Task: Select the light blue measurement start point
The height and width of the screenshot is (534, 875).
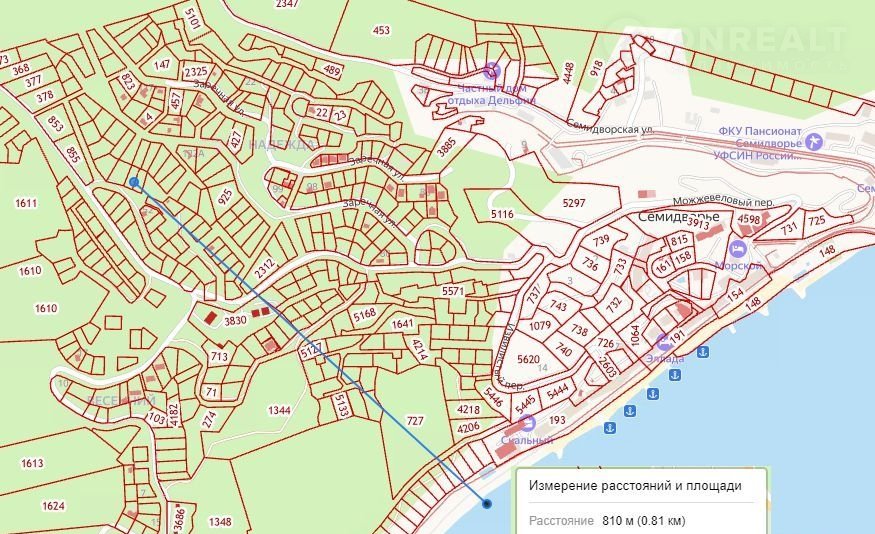Action: coord(134,181)
